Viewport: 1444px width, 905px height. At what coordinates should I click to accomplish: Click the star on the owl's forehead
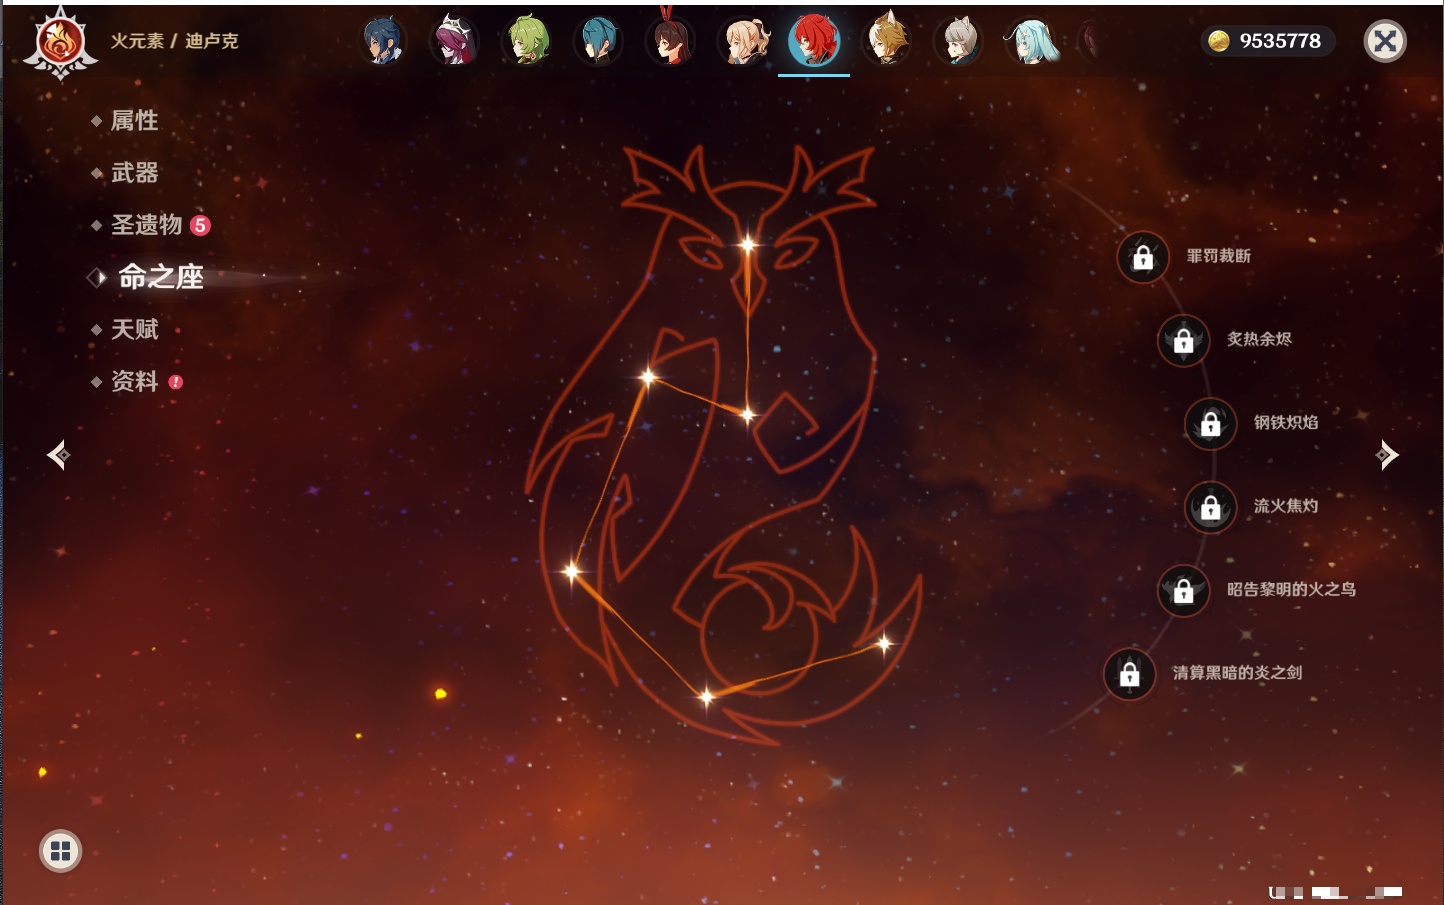pyautogui.click(x=748, y=244)
